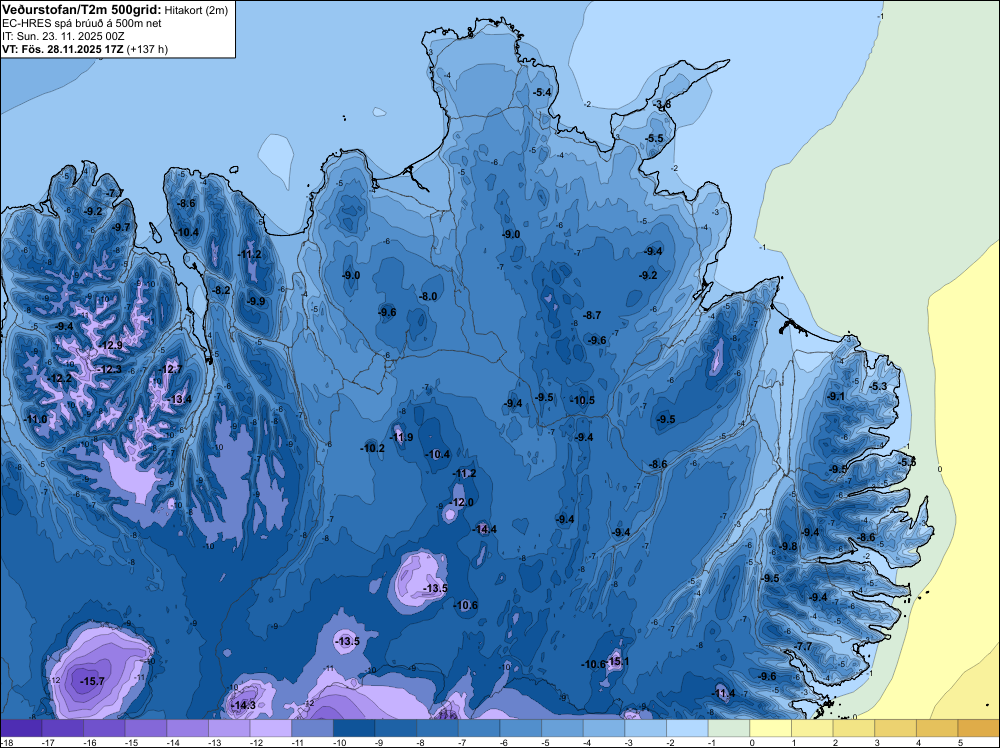
Task: Click the initial time 'IT: Sun. 23. 11. 2025 00Z'
Action: (x=64, y=36)
